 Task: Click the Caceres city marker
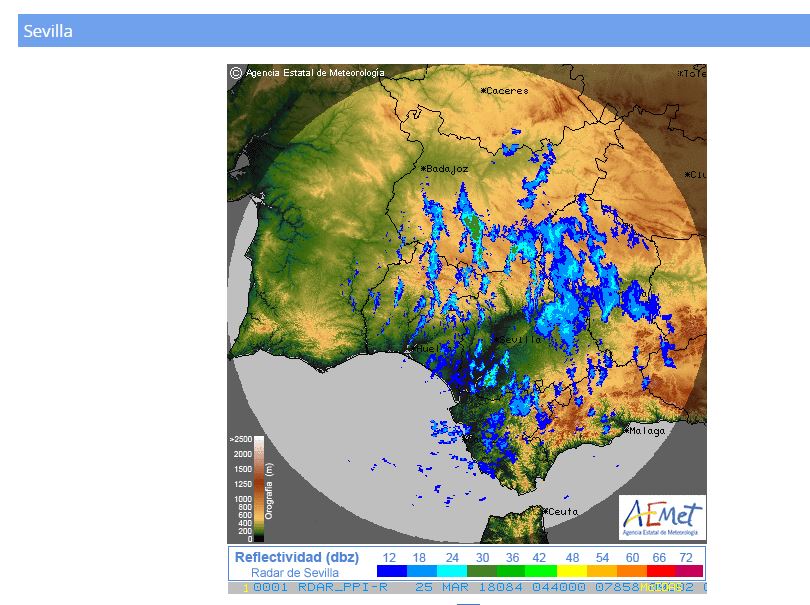point(484,90)
